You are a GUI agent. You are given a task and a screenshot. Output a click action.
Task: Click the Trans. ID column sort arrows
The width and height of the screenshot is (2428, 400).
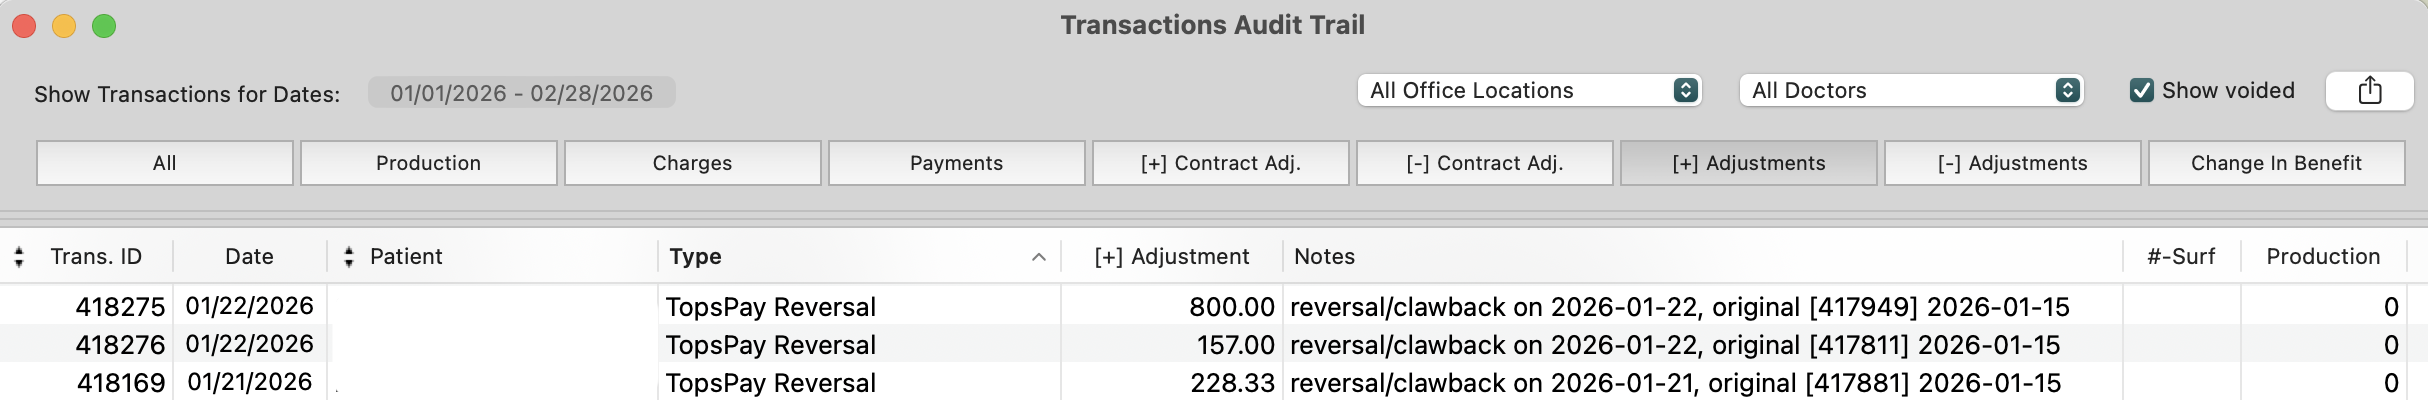pos(19,257)
